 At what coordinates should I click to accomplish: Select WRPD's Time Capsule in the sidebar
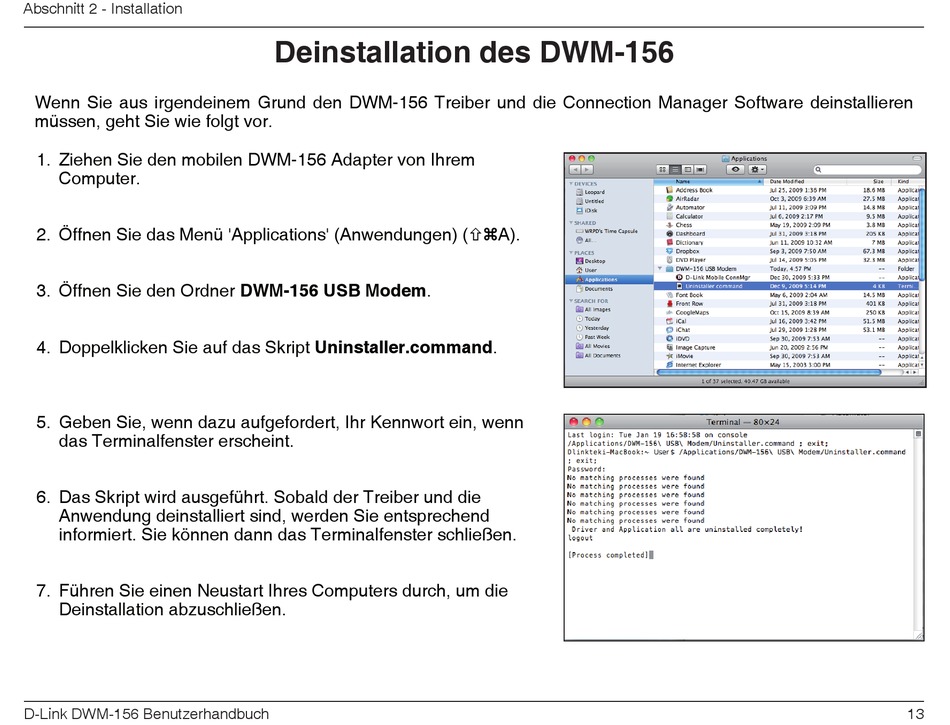point(606,231)
